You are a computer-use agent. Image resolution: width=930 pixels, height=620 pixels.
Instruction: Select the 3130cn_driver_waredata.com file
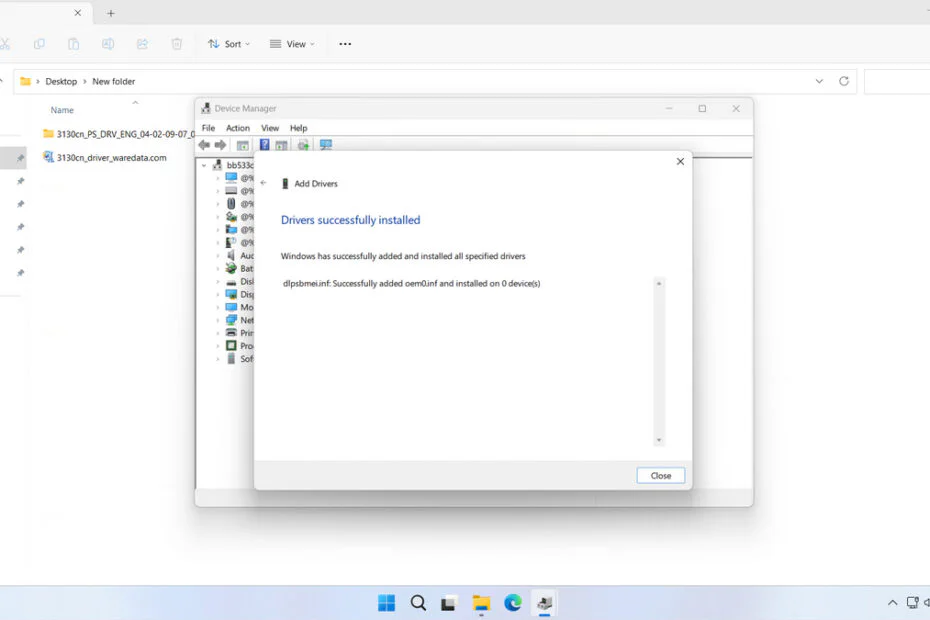click(111, 157)
